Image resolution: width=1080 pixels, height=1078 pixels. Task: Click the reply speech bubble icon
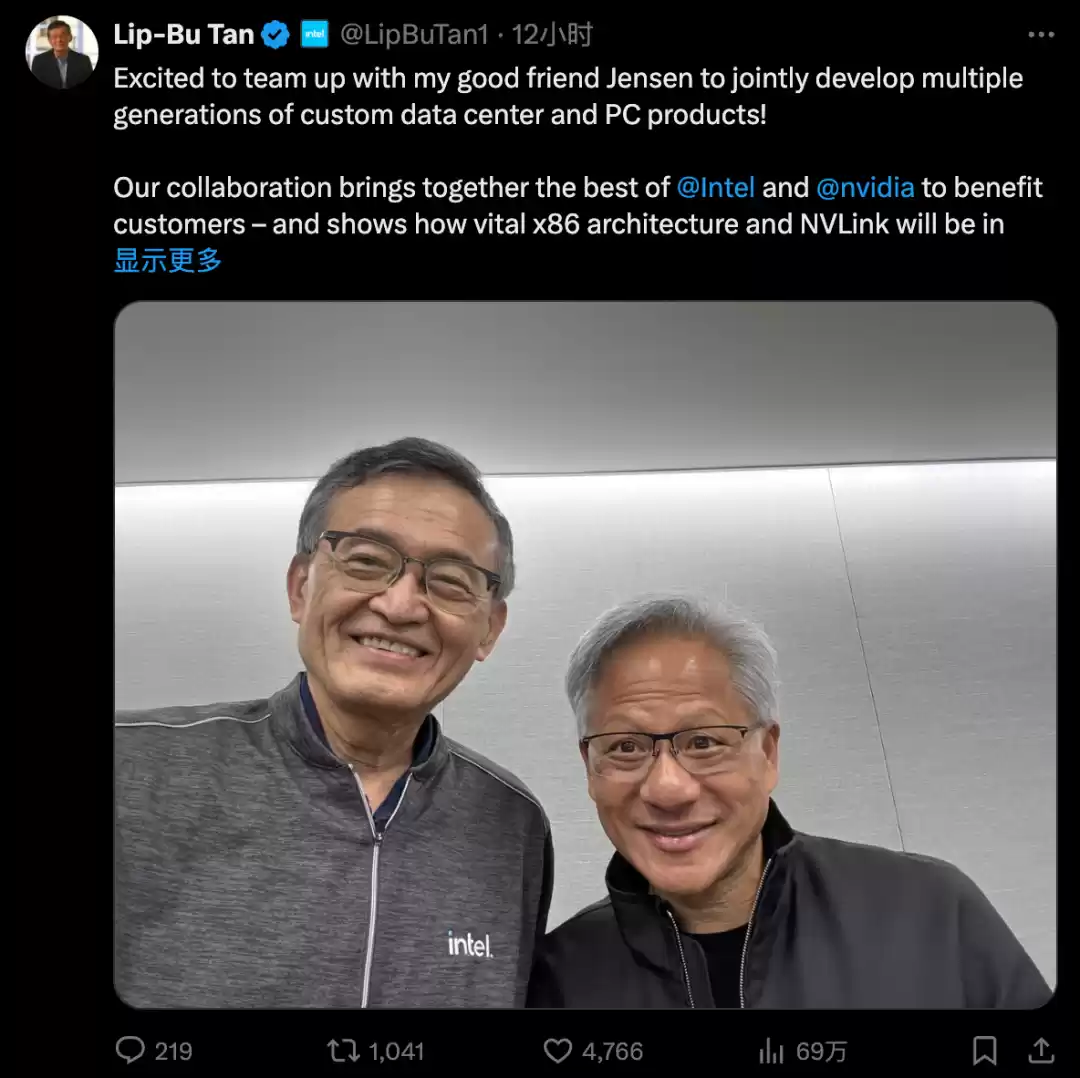click(133, 1051)
